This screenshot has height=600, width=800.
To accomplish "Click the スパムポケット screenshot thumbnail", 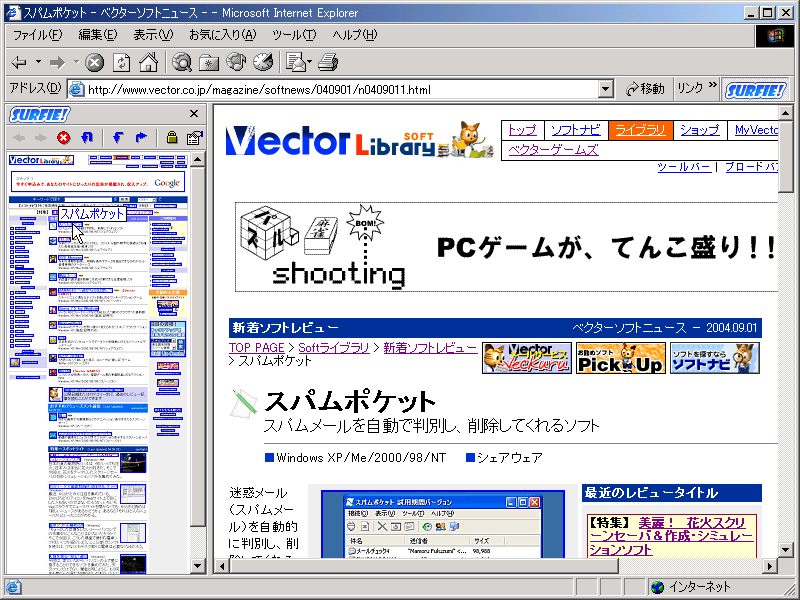I will point(443,523).
